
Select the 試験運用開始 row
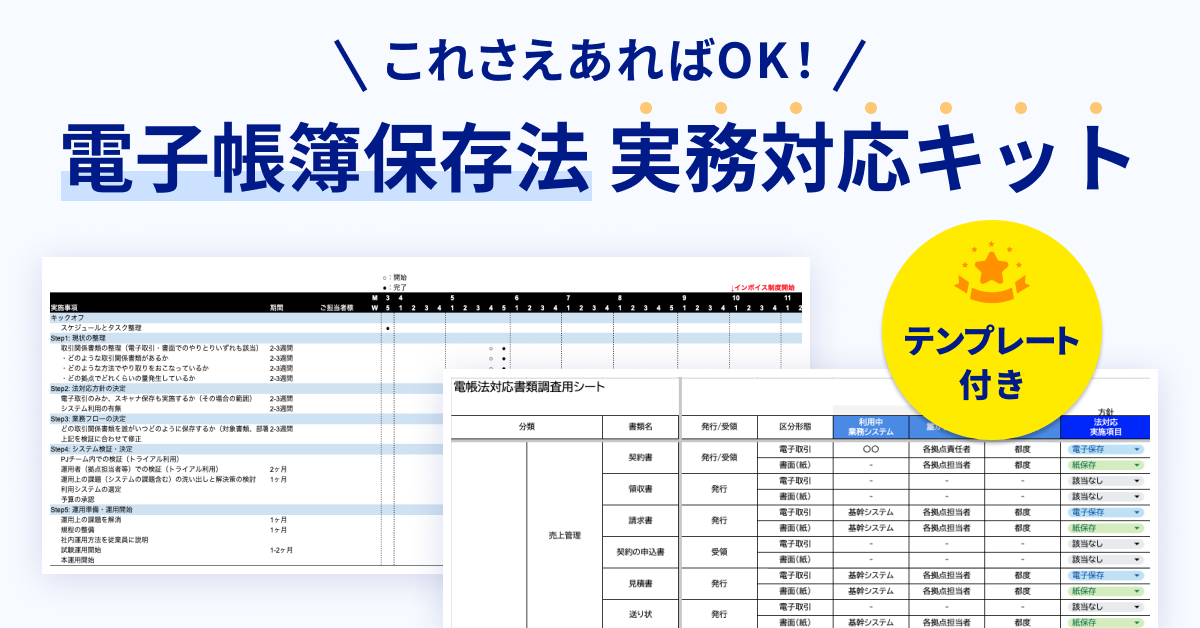[247, 550]
